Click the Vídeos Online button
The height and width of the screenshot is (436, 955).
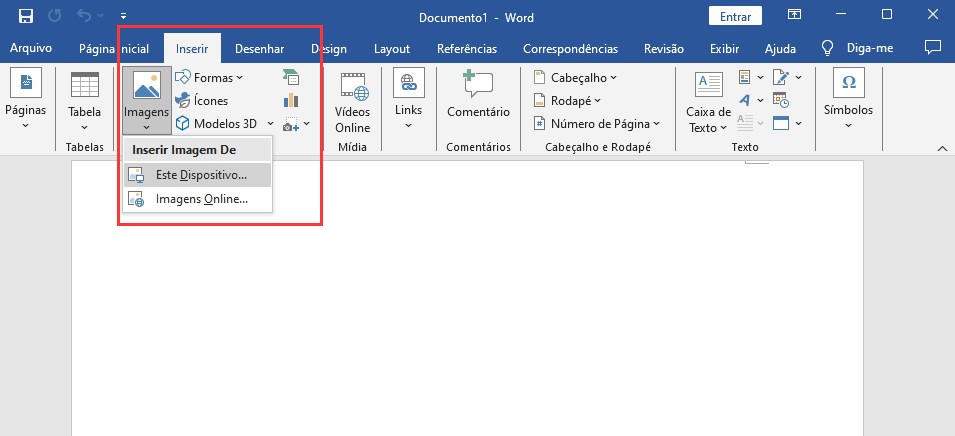pyautogui.click(x=353, y=102)
